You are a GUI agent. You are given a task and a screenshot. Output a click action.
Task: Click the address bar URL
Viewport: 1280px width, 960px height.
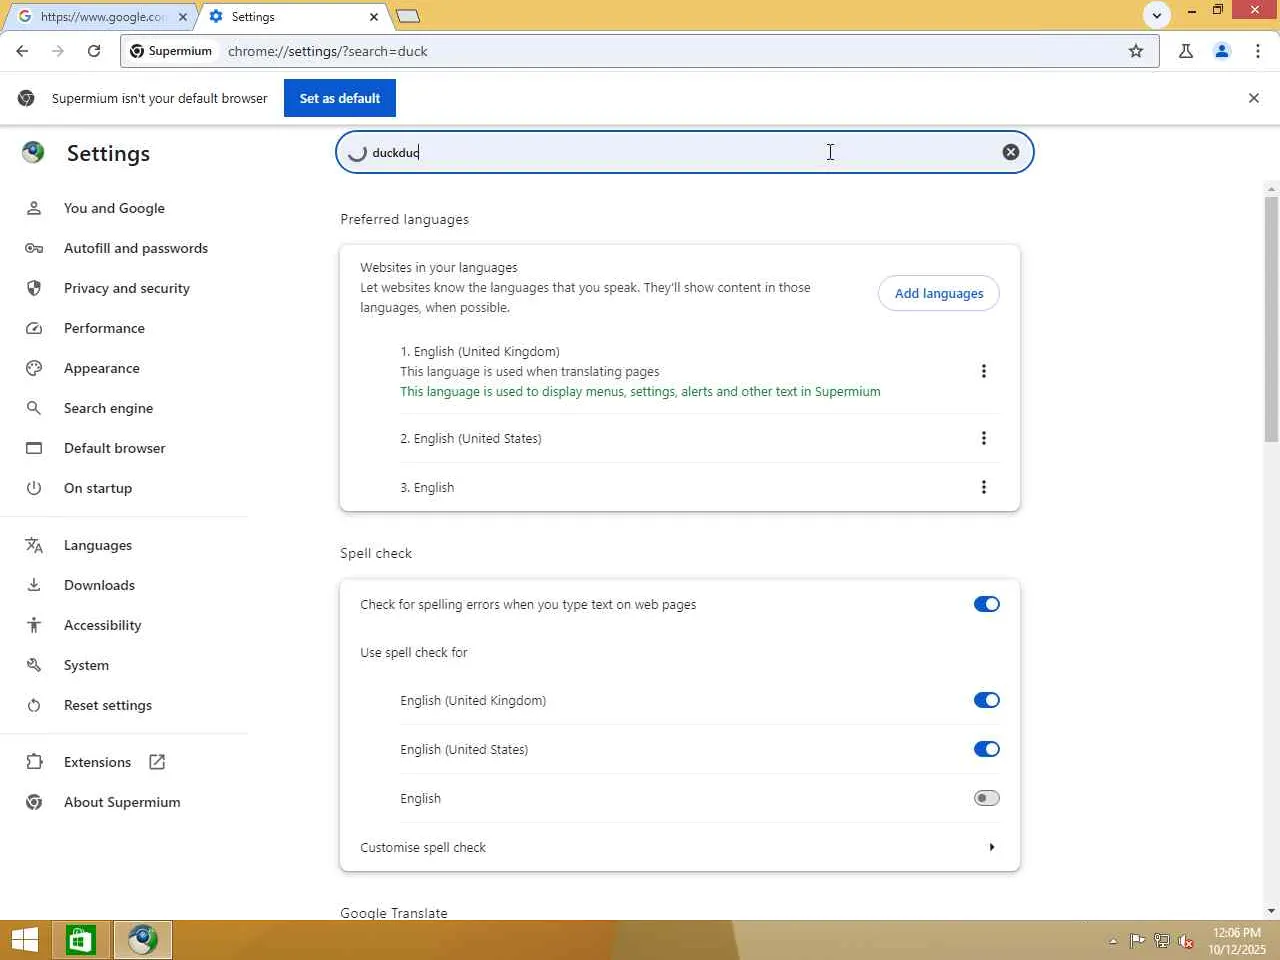[327, 51]
